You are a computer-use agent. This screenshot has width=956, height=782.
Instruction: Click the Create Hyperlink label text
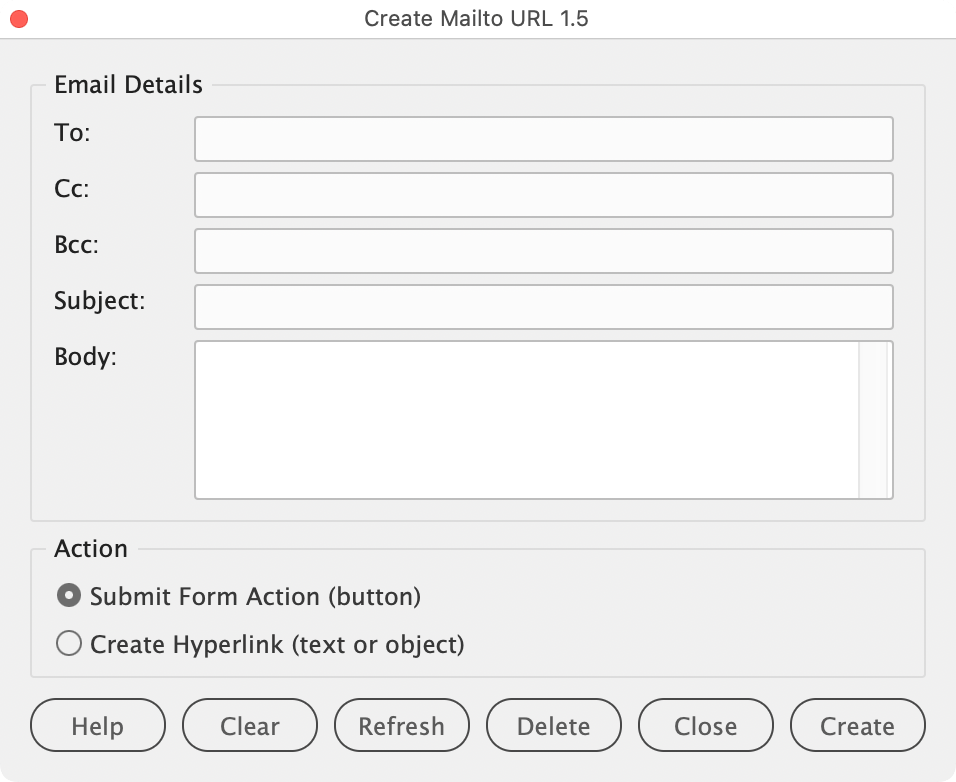point(277,644)
